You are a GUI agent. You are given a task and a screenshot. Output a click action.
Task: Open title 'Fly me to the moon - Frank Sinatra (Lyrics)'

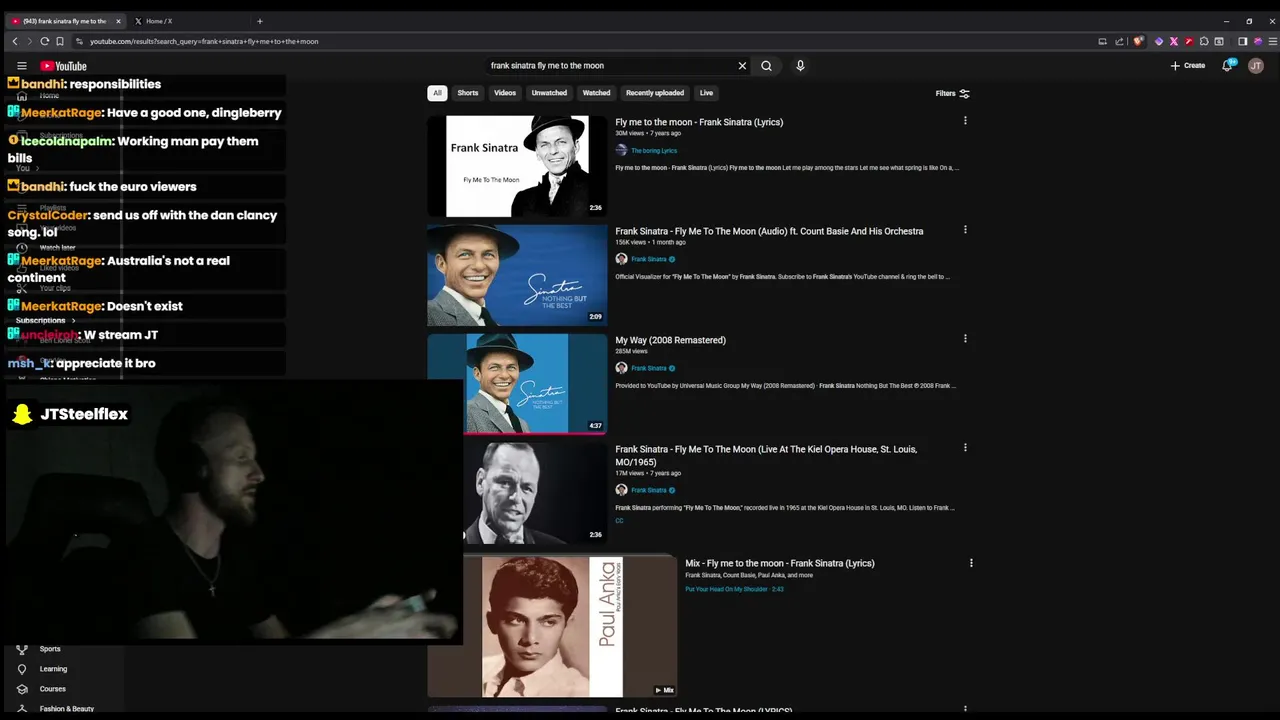pos(699,122)
